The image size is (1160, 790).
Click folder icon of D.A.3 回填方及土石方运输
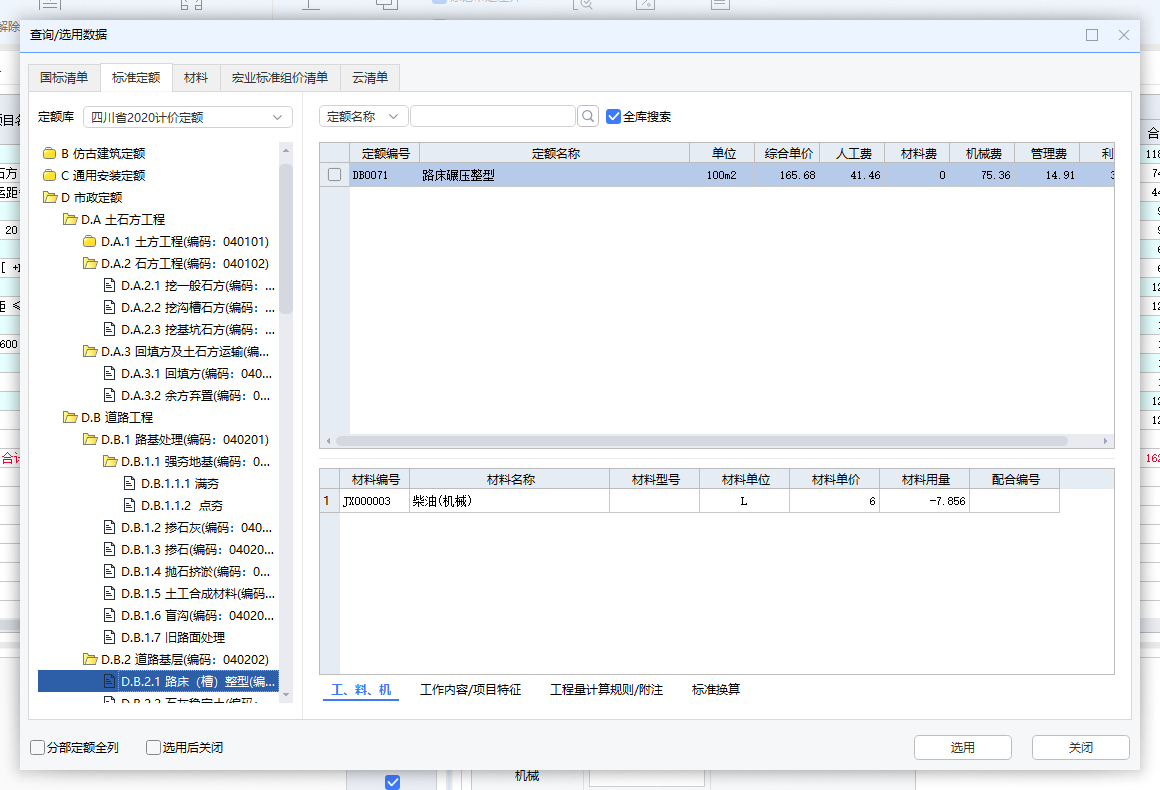[x=90, y=351]
